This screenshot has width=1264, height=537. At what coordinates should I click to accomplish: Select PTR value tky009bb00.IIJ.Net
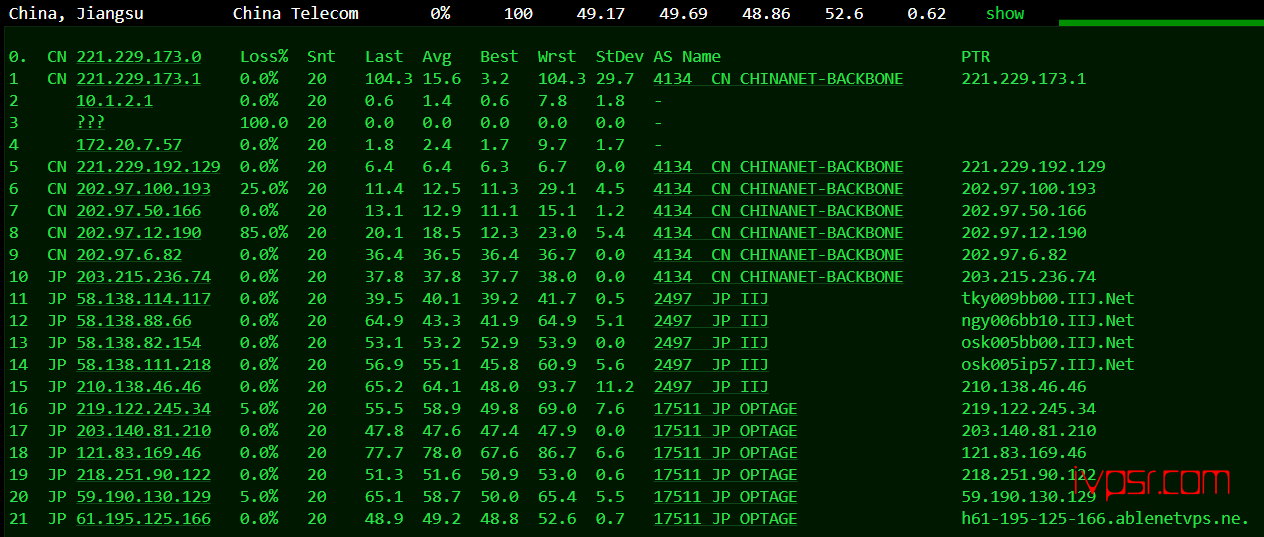pos(1048,298)
